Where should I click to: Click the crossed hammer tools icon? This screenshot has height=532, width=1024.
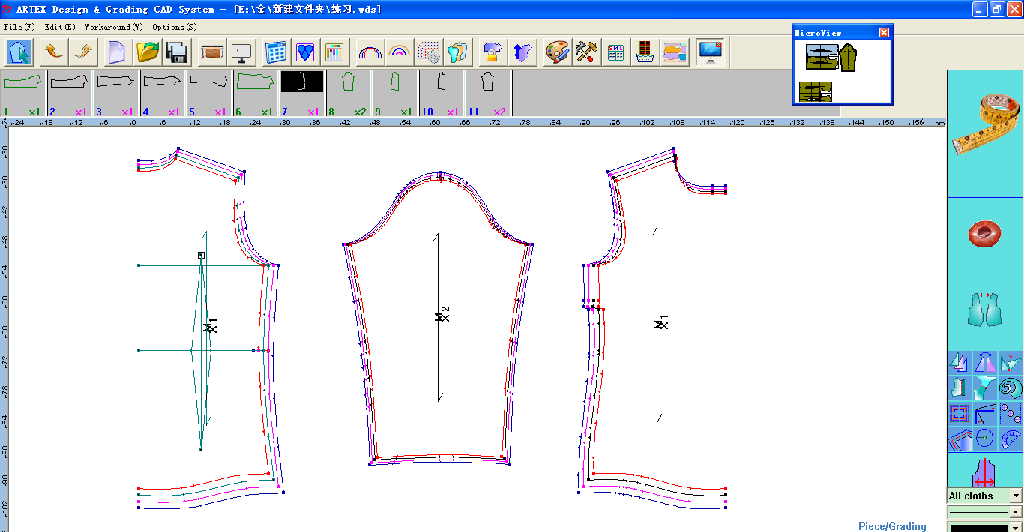click(587, 51)
